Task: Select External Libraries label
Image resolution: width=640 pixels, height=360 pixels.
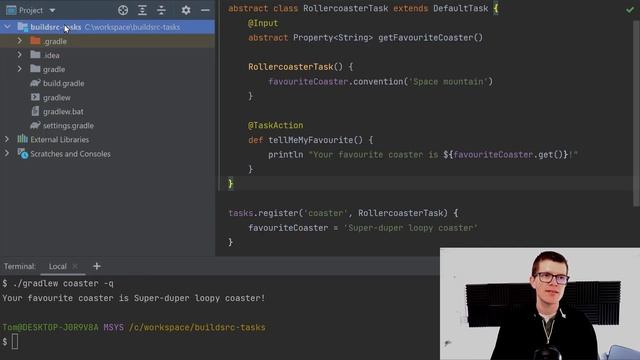Action: click(x=60, y=140)
